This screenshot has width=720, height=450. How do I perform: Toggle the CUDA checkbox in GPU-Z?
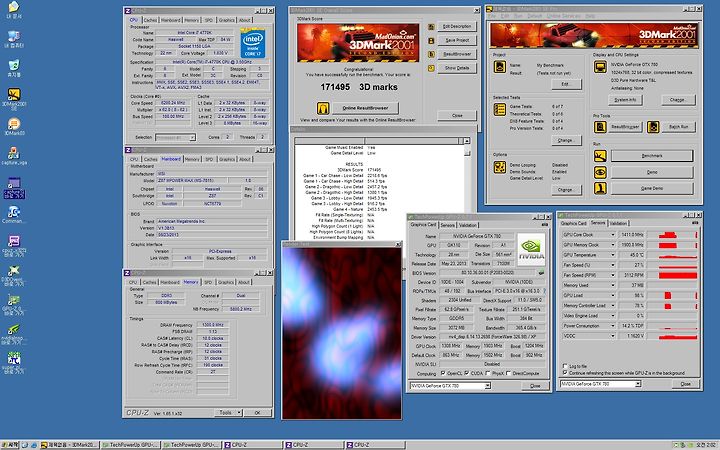click(x=467, y=373)
